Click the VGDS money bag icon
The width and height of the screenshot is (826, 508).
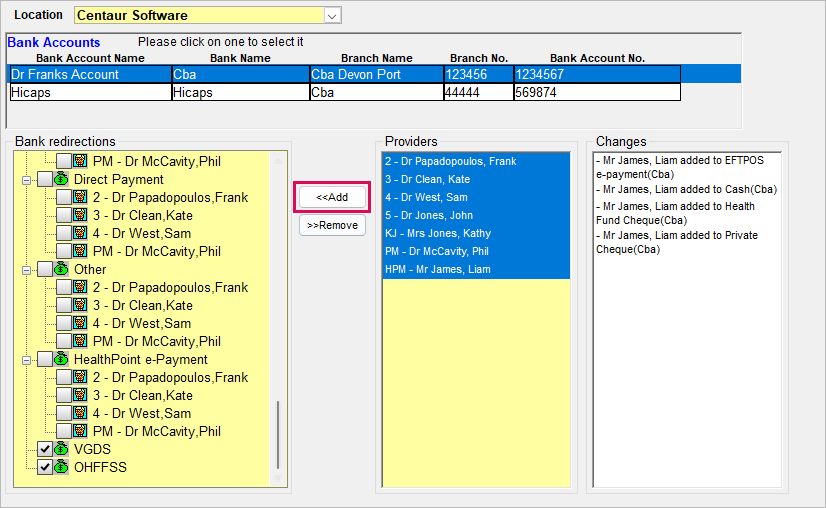pyautogui.click(x=61, y=448)
